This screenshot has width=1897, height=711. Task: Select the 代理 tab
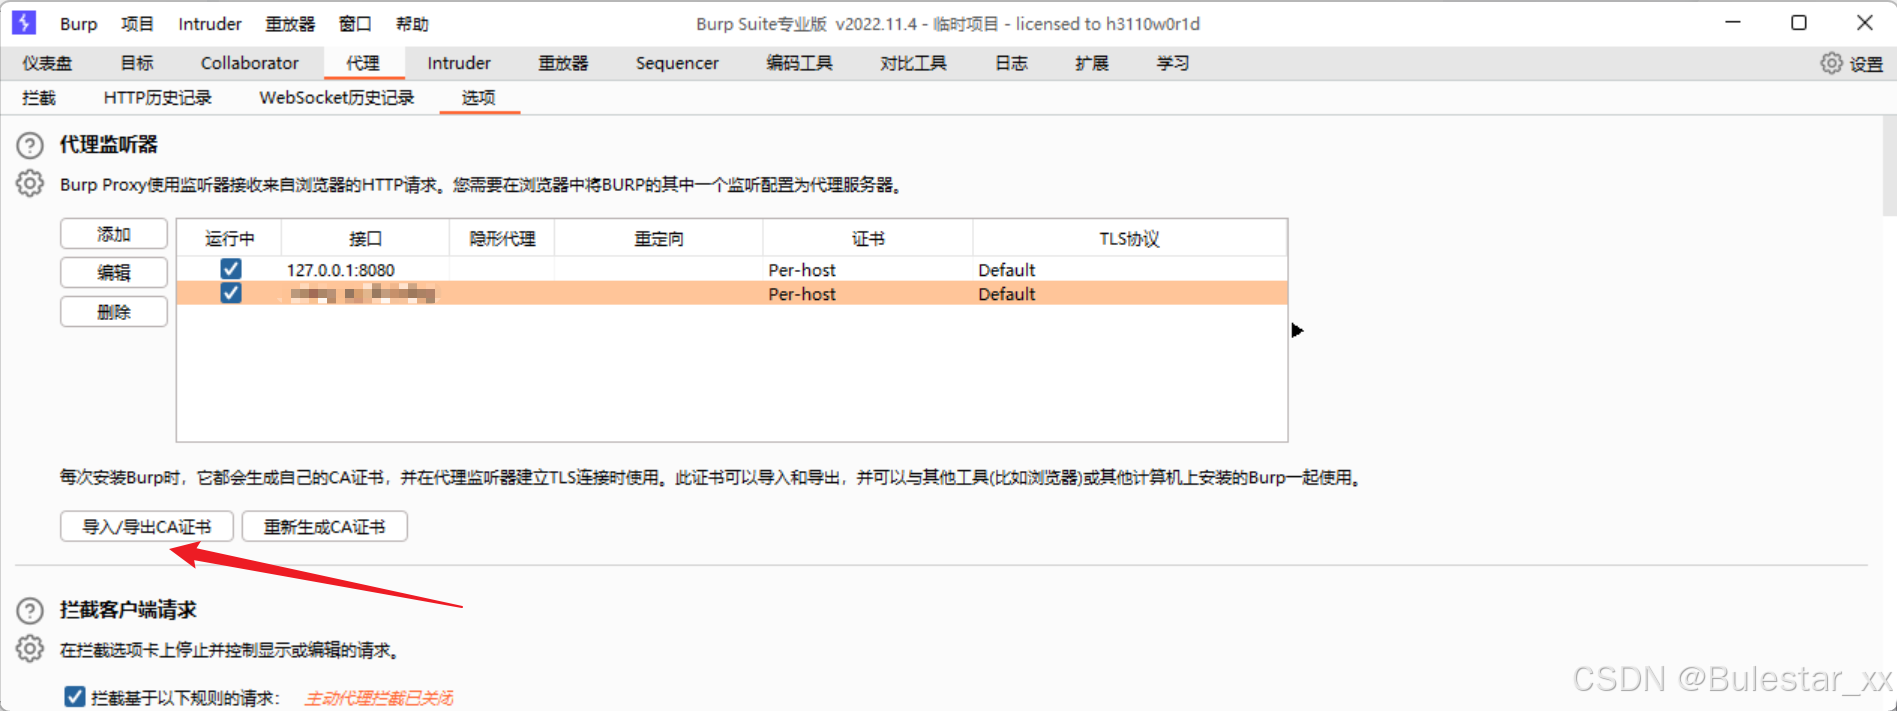(x=363, y=63)
